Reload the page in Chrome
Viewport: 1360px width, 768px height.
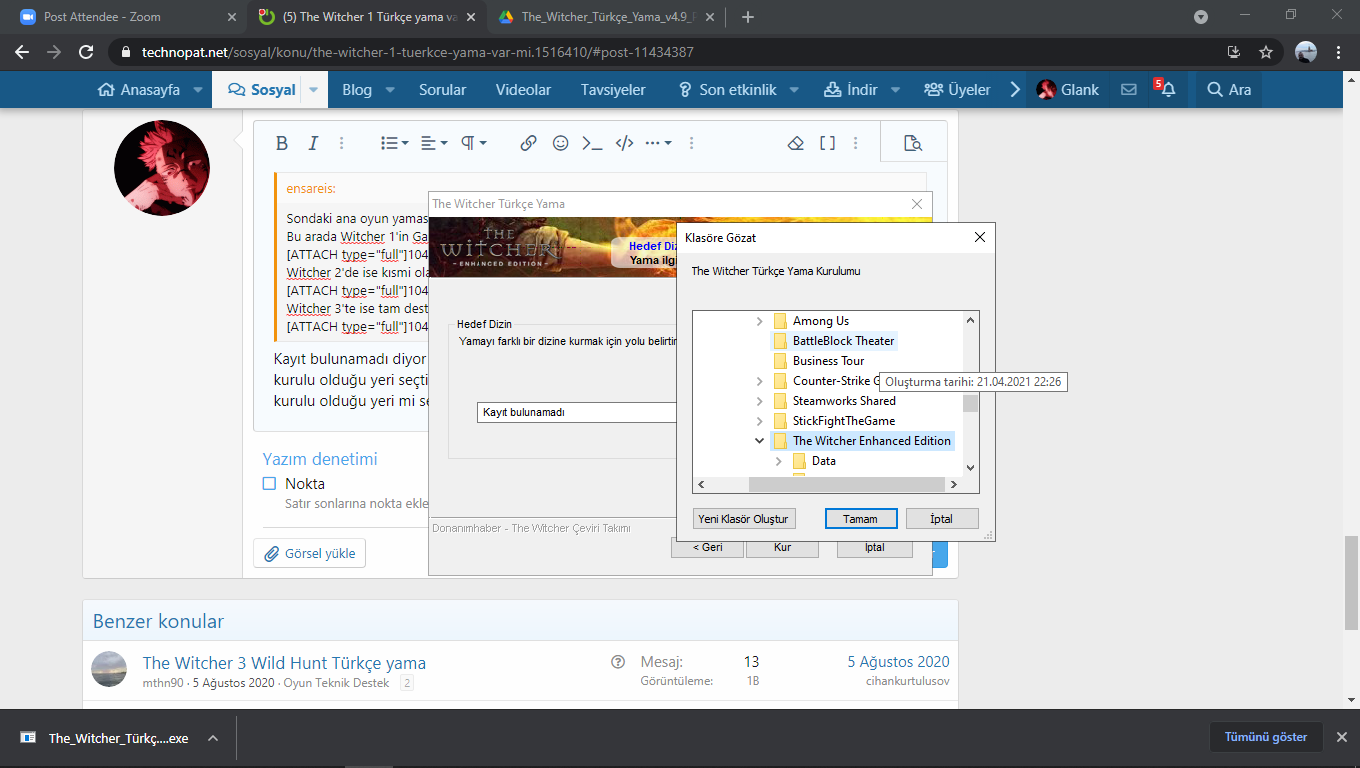[86, 52]
